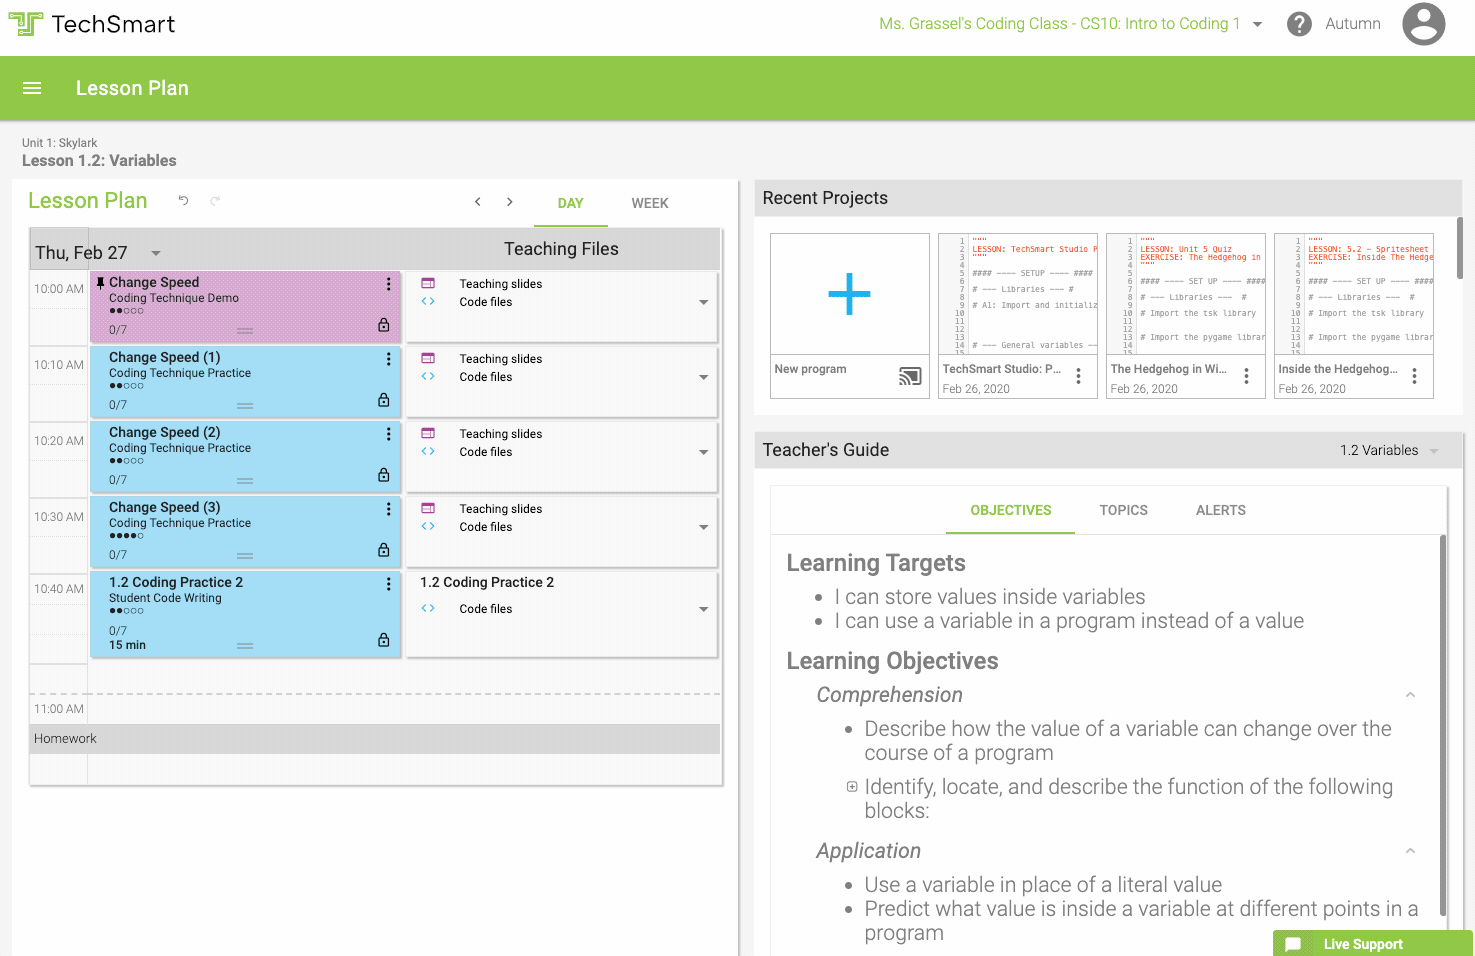Open the Inside the Hedgehog project thumbnail

(1354, 294)
